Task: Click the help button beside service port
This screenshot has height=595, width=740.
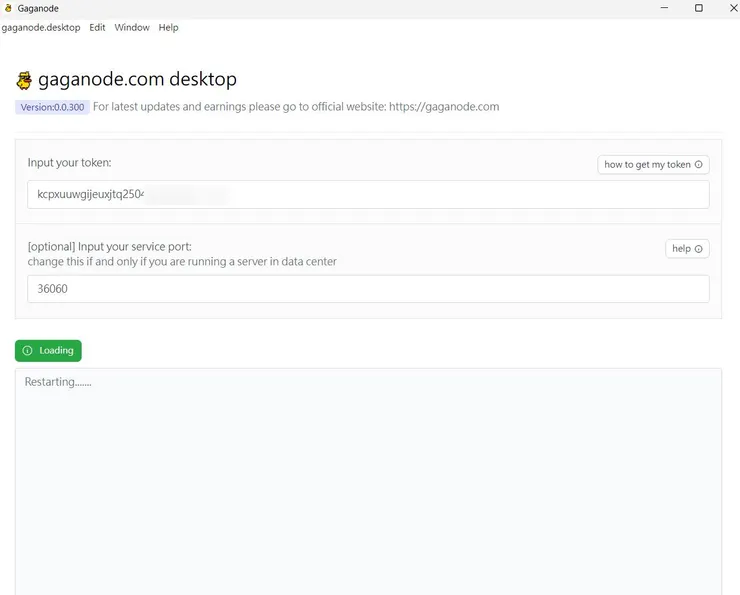Action: (x=687, y=249)
